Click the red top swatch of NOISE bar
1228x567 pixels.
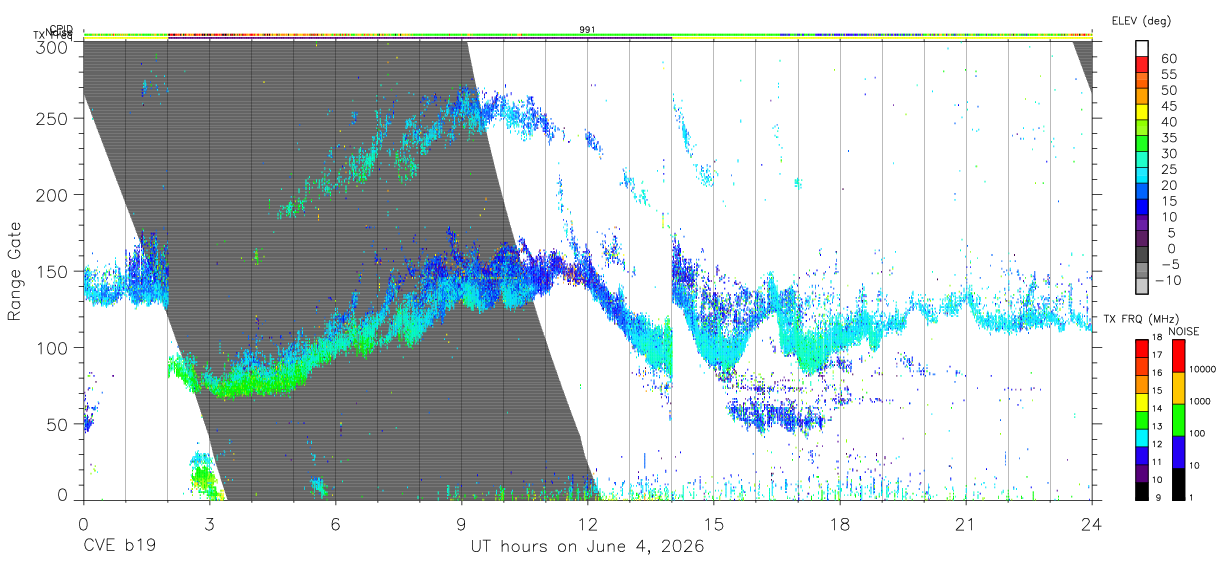[x=1178, y=356]
